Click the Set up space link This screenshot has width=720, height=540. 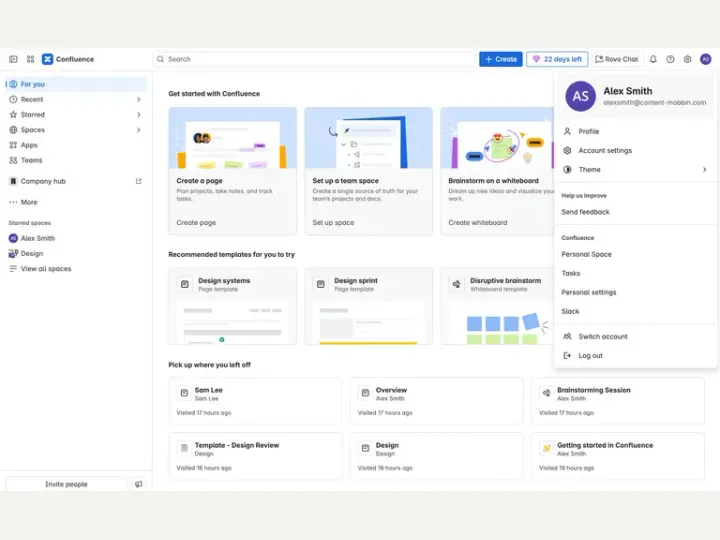333,222
